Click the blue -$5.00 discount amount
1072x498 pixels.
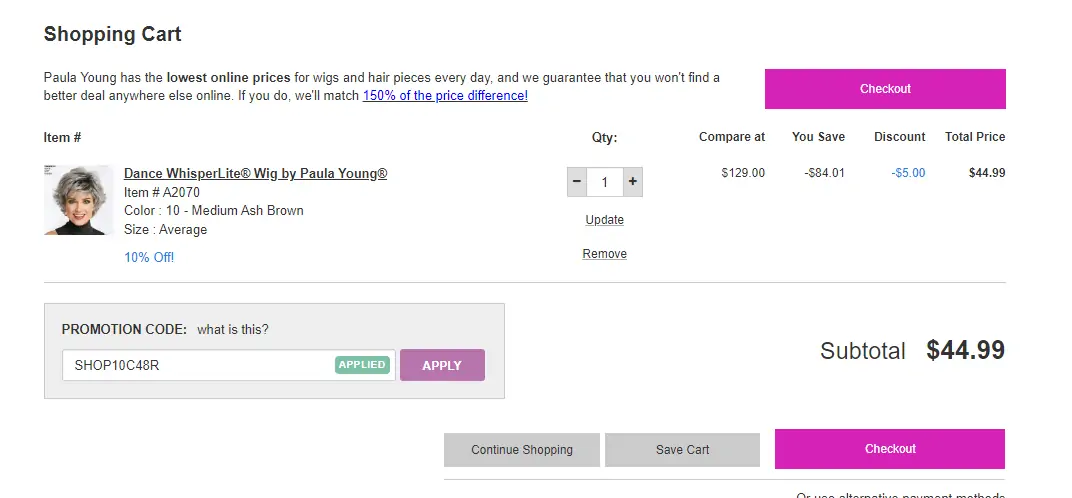pos(908,173)
